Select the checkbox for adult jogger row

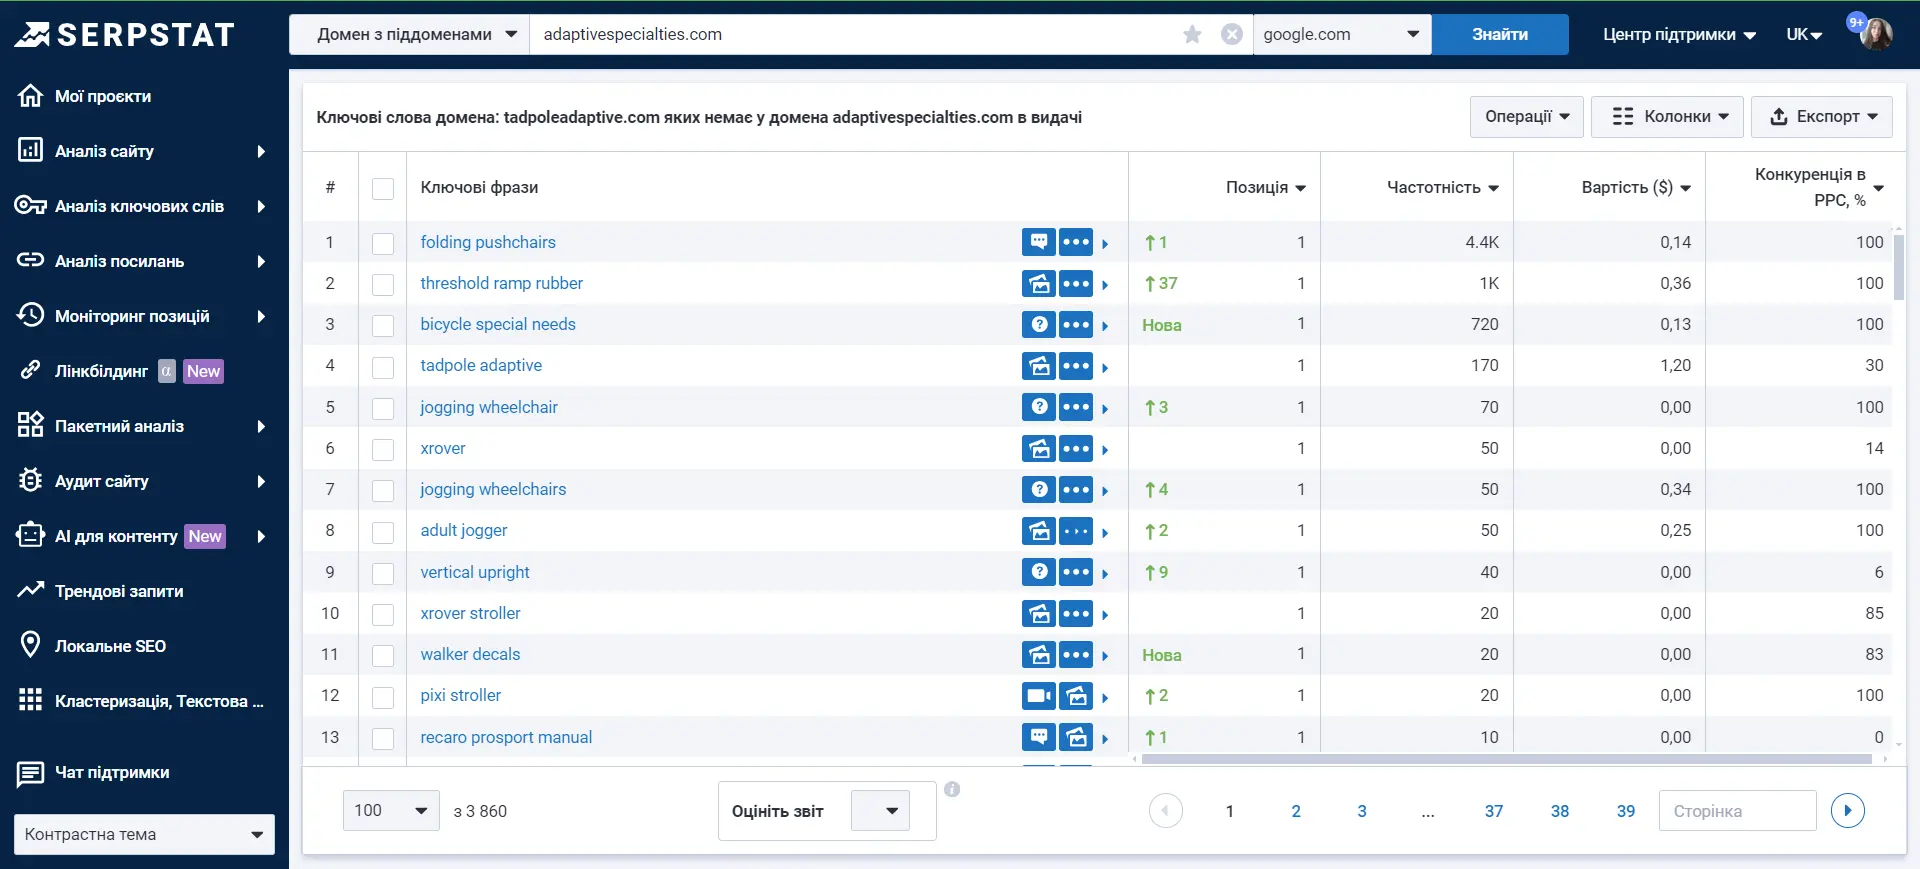coord(383,531)
